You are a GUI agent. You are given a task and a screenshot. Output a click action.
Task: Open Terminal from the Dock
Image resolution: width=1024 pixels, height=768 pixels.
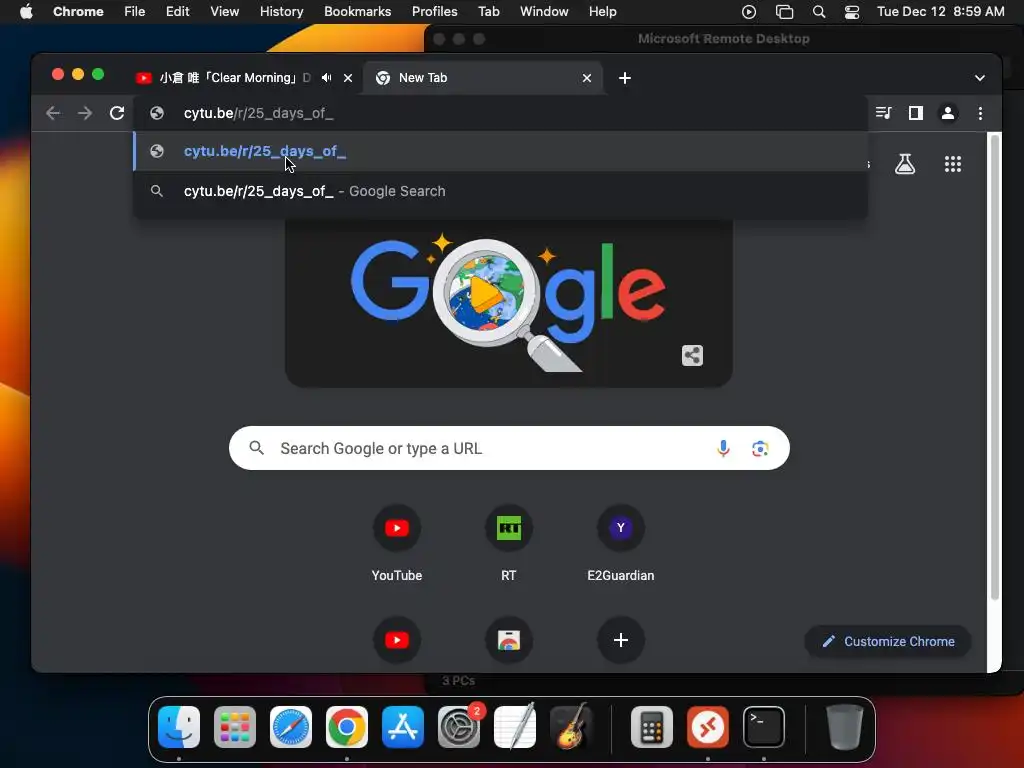coord(764,727)
